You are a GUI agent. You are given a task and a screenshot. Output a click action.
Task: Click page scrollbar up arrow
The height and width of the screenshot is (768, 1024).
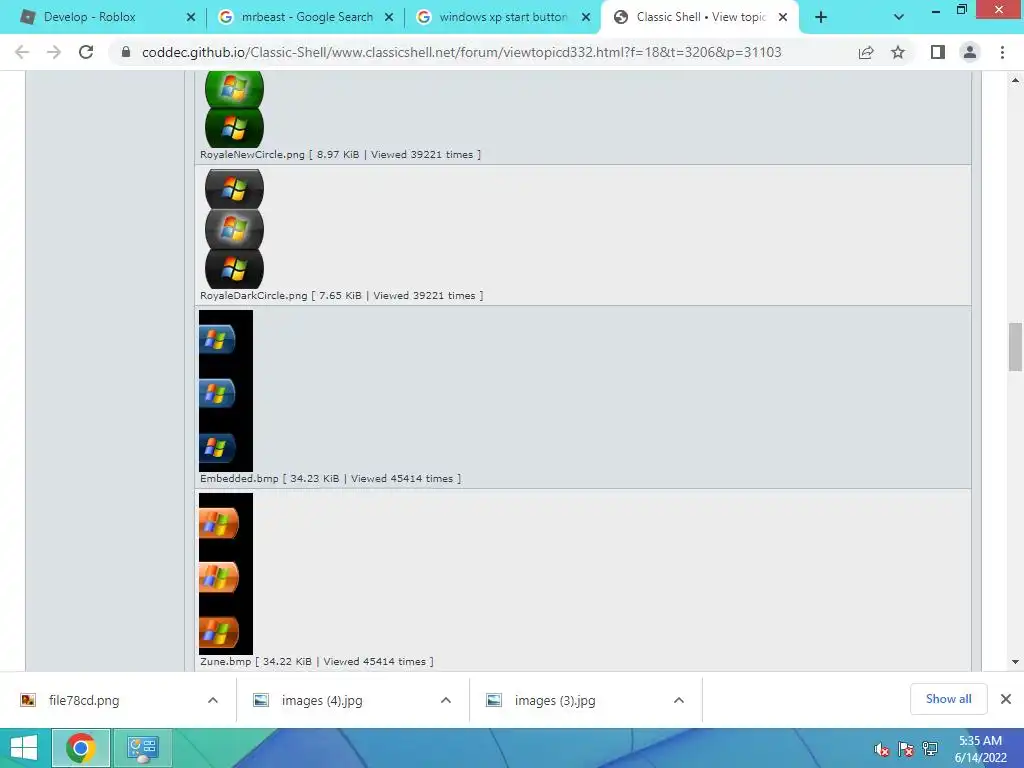(x=1016, y=80)
